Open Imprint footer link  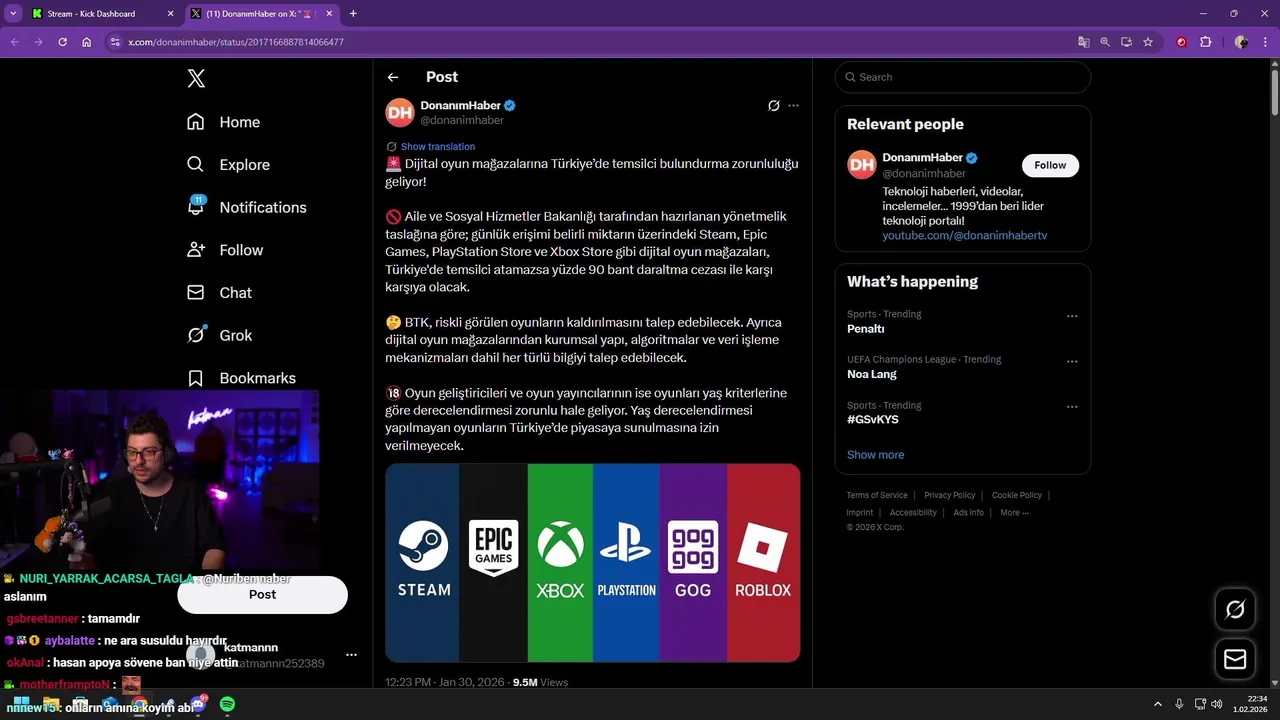[x=860, y=513]
